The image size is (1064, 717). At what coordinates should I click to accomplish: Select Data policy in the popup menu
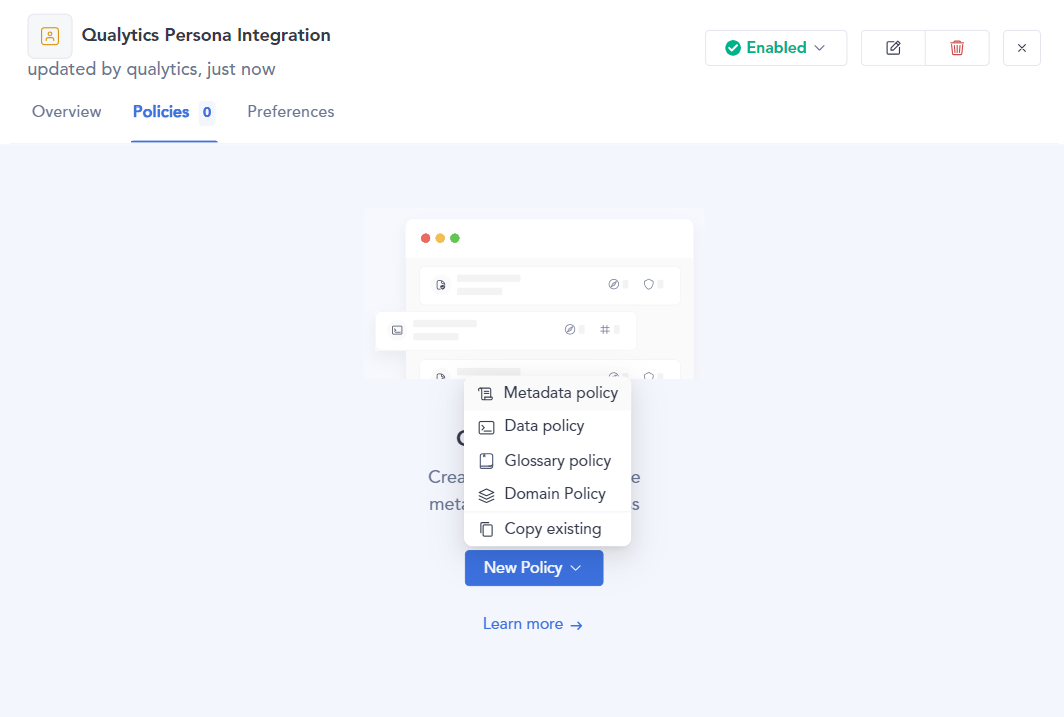point(544,426)
